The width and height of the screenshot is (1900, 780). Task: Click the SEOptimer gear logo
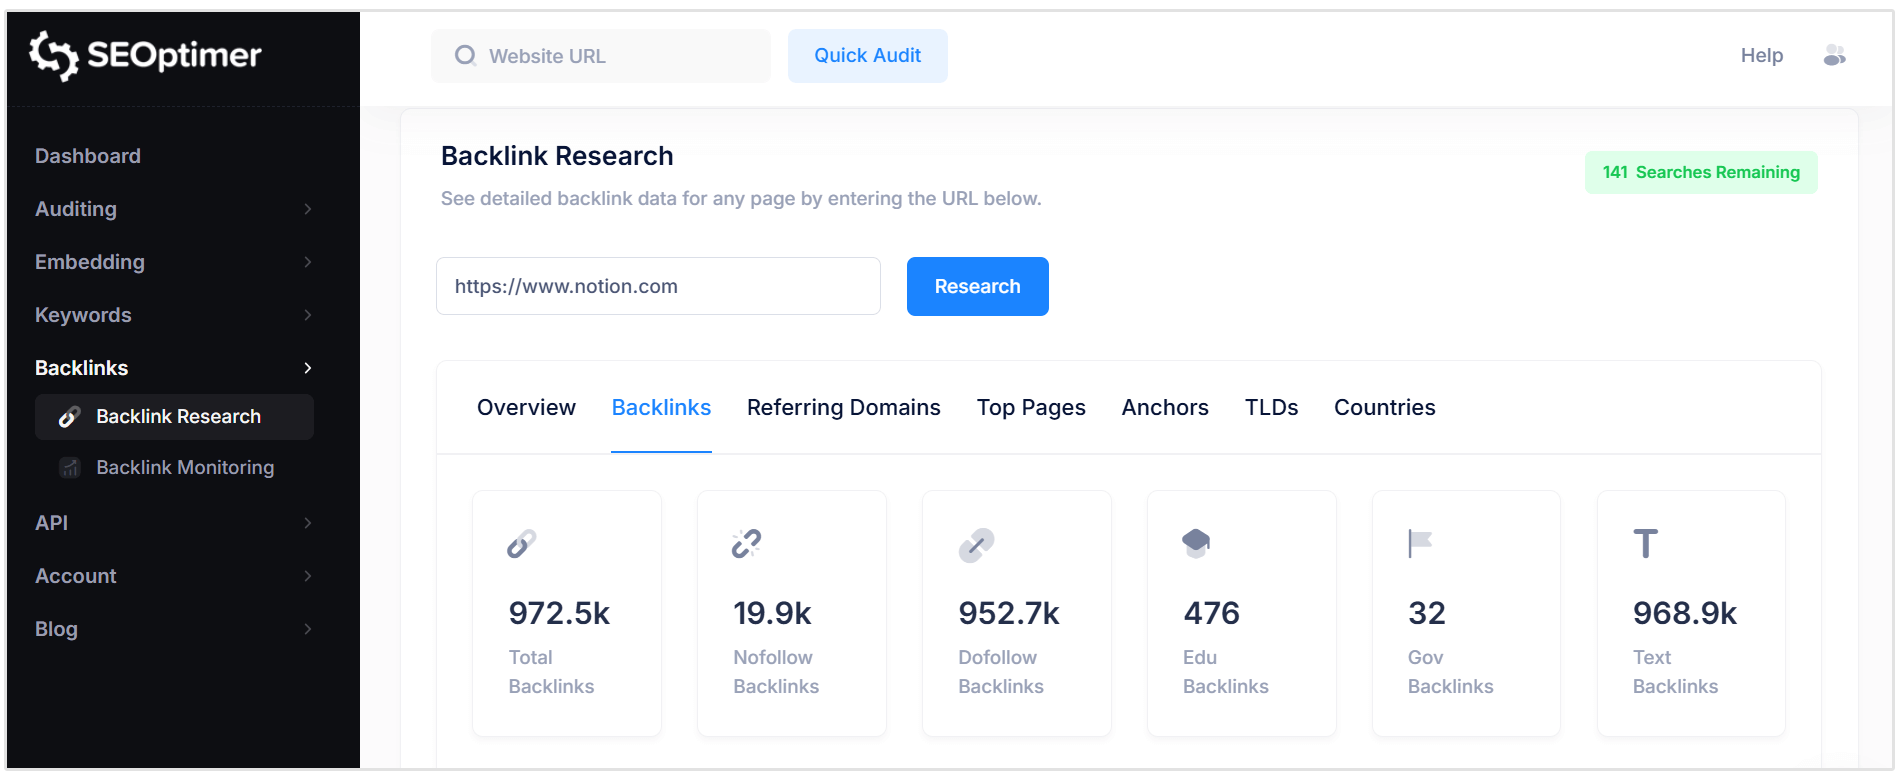click(x=54, y=55)
